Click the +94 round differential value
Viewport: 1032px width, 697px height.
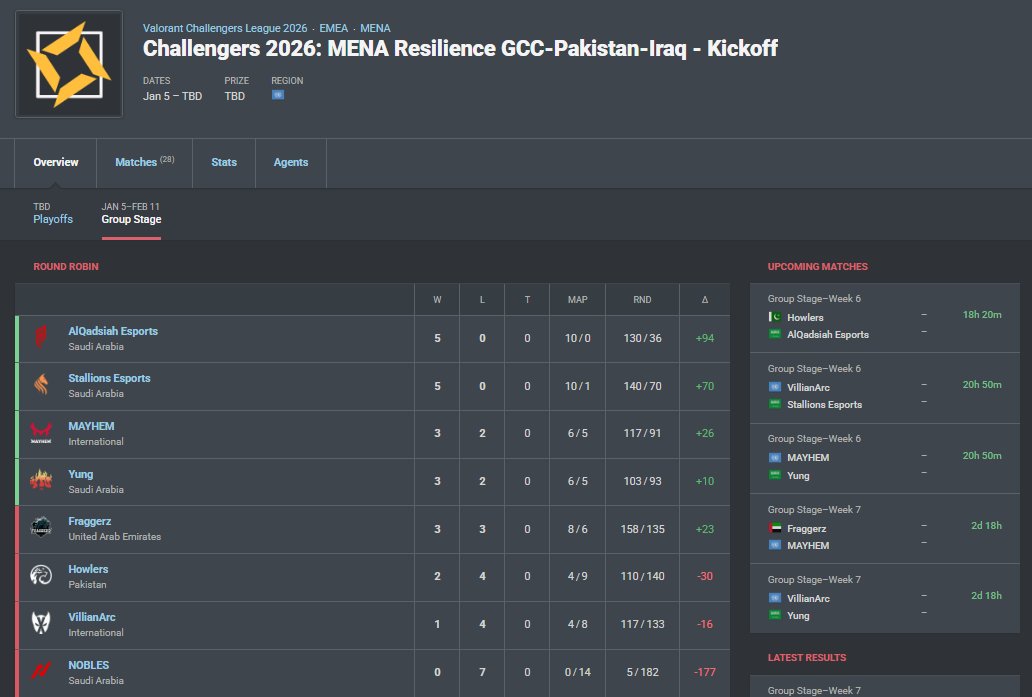coord(704,338)
